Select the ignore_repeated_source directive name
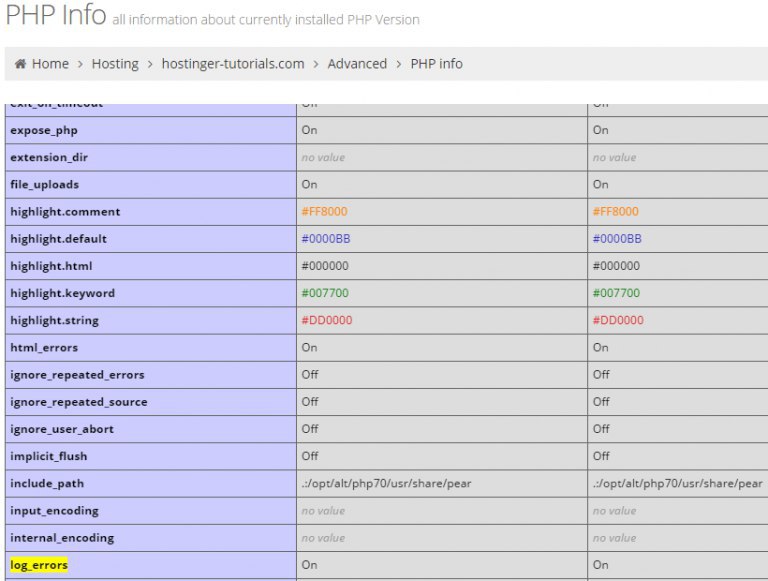Image resolution: width=768 pixels, height=581 pixels. [79, 402]
